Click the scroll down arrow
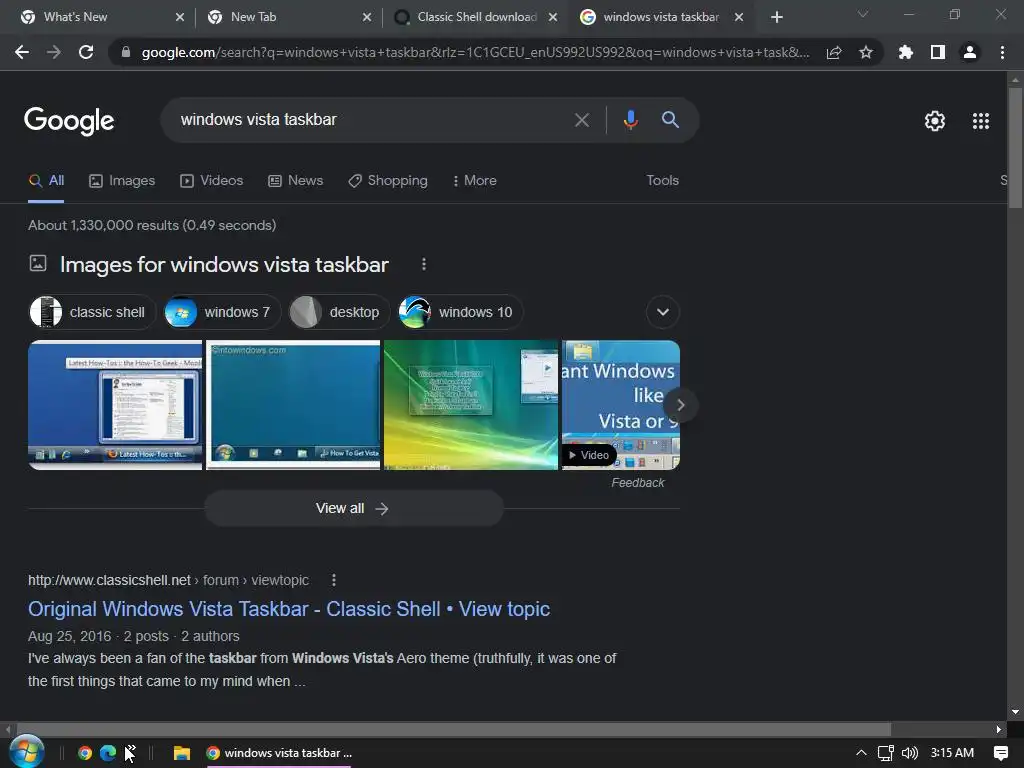 pos(1015,712)
